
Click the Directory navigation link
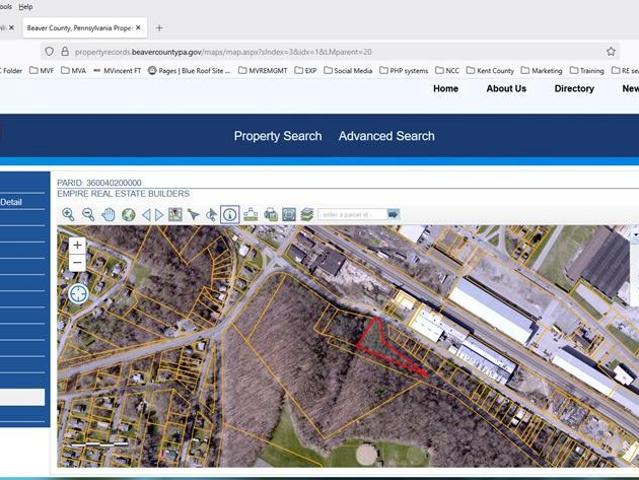pyautogui.click(x=574, y=89)
